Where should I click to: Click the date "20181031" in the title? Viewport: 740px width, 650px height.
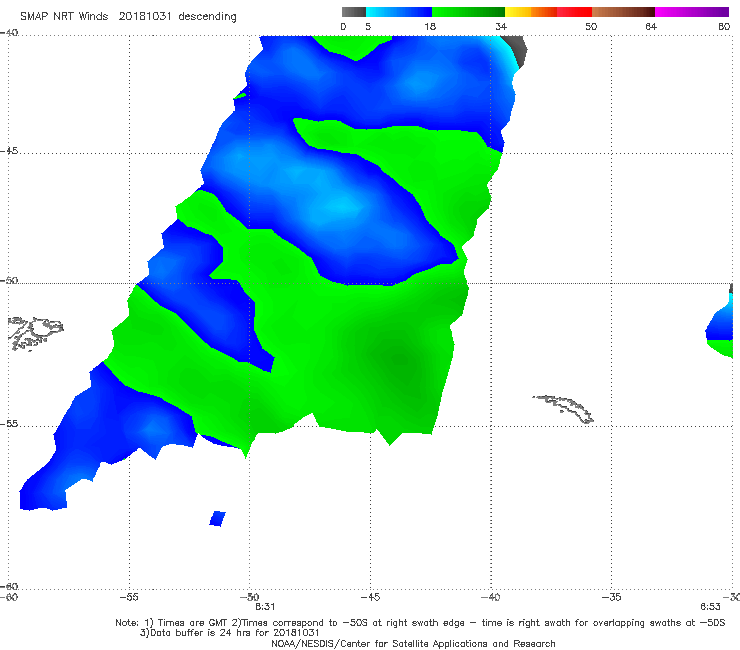coord(145,17)
